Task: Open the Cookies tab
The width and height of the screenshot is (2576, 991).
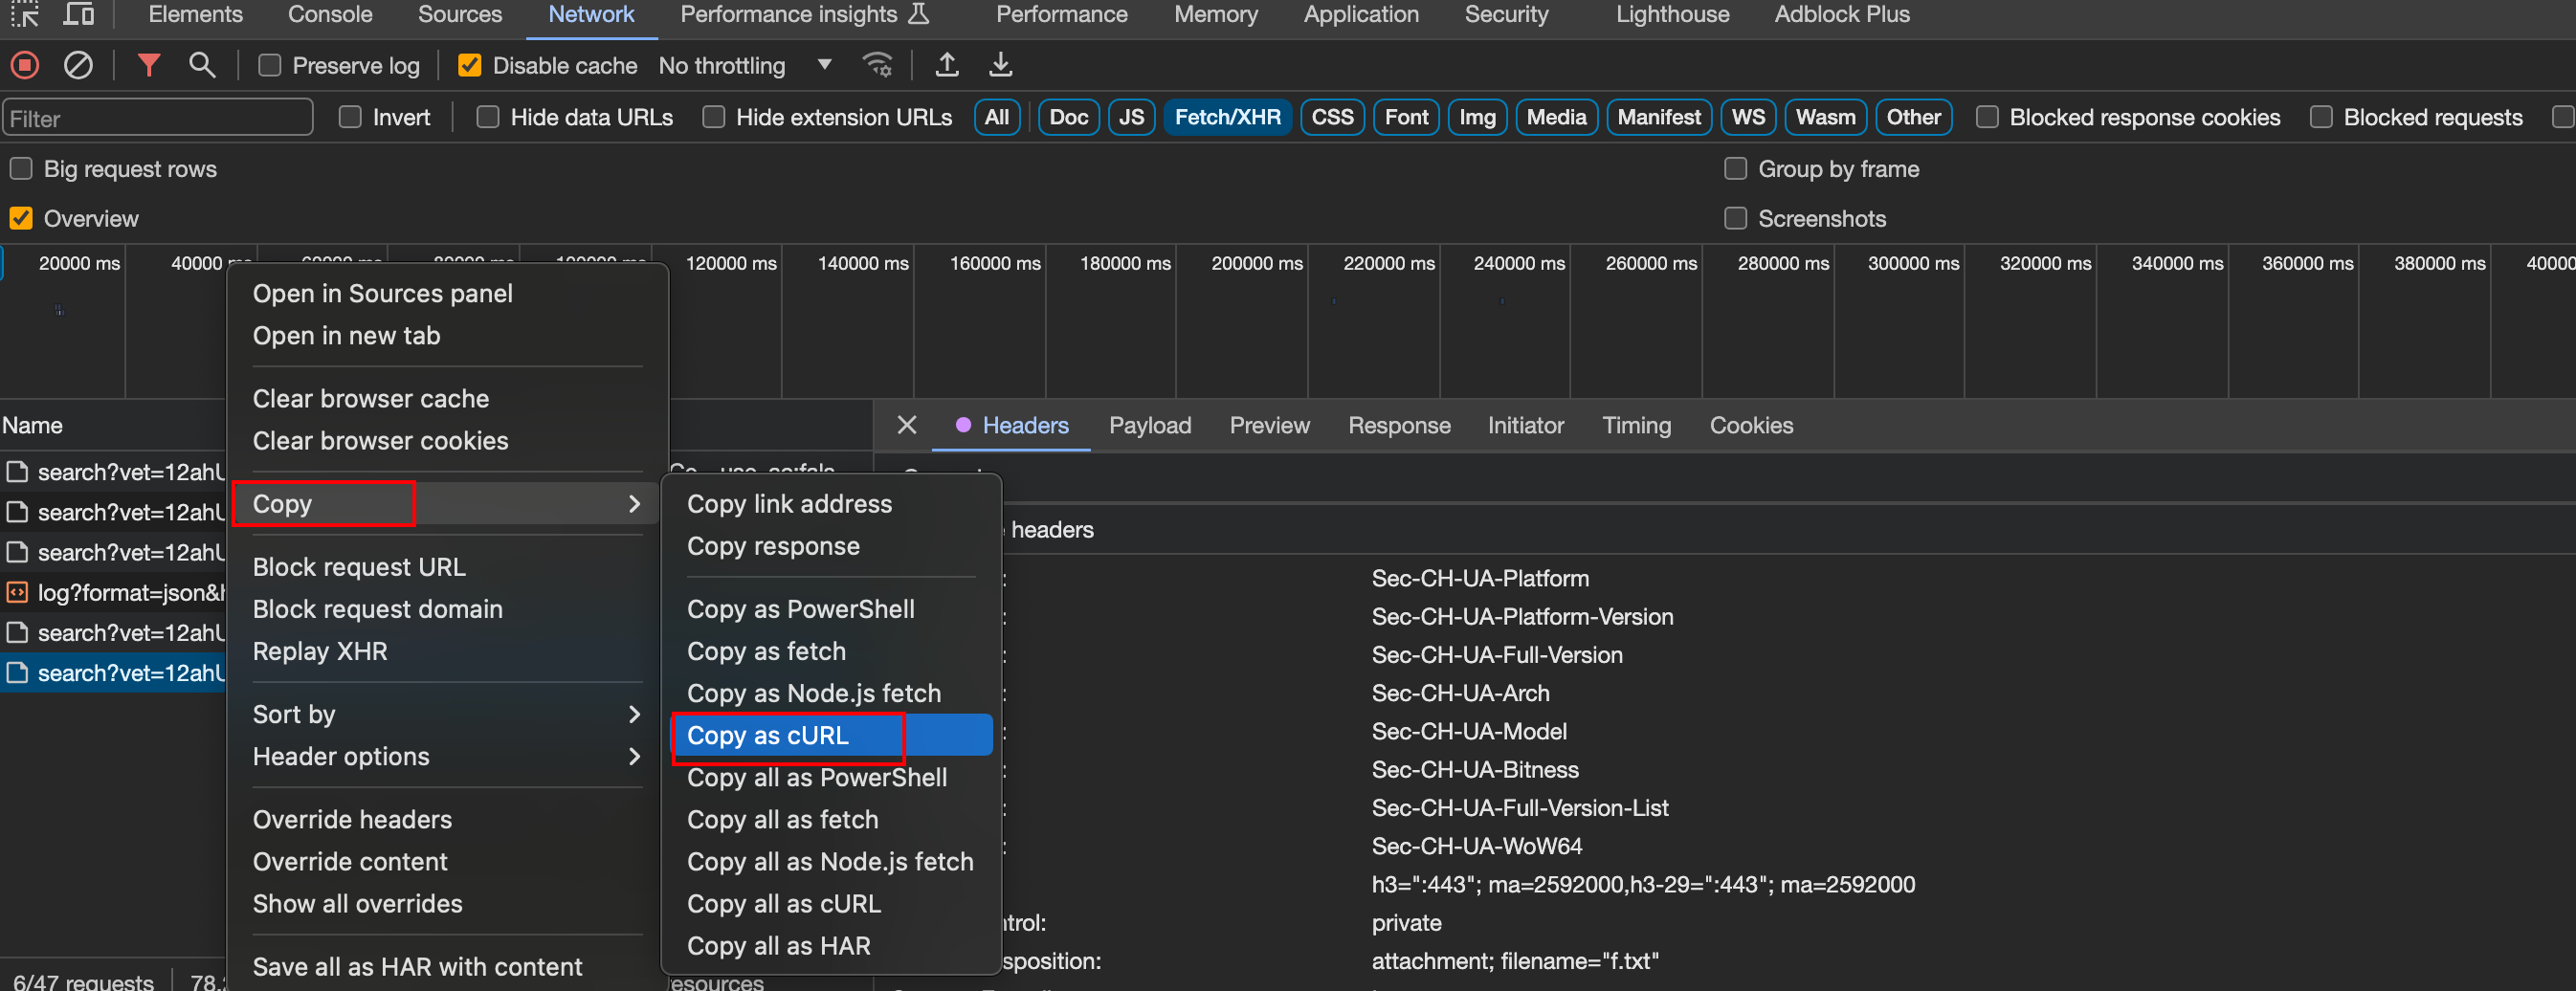Action: pos(1751,425)
